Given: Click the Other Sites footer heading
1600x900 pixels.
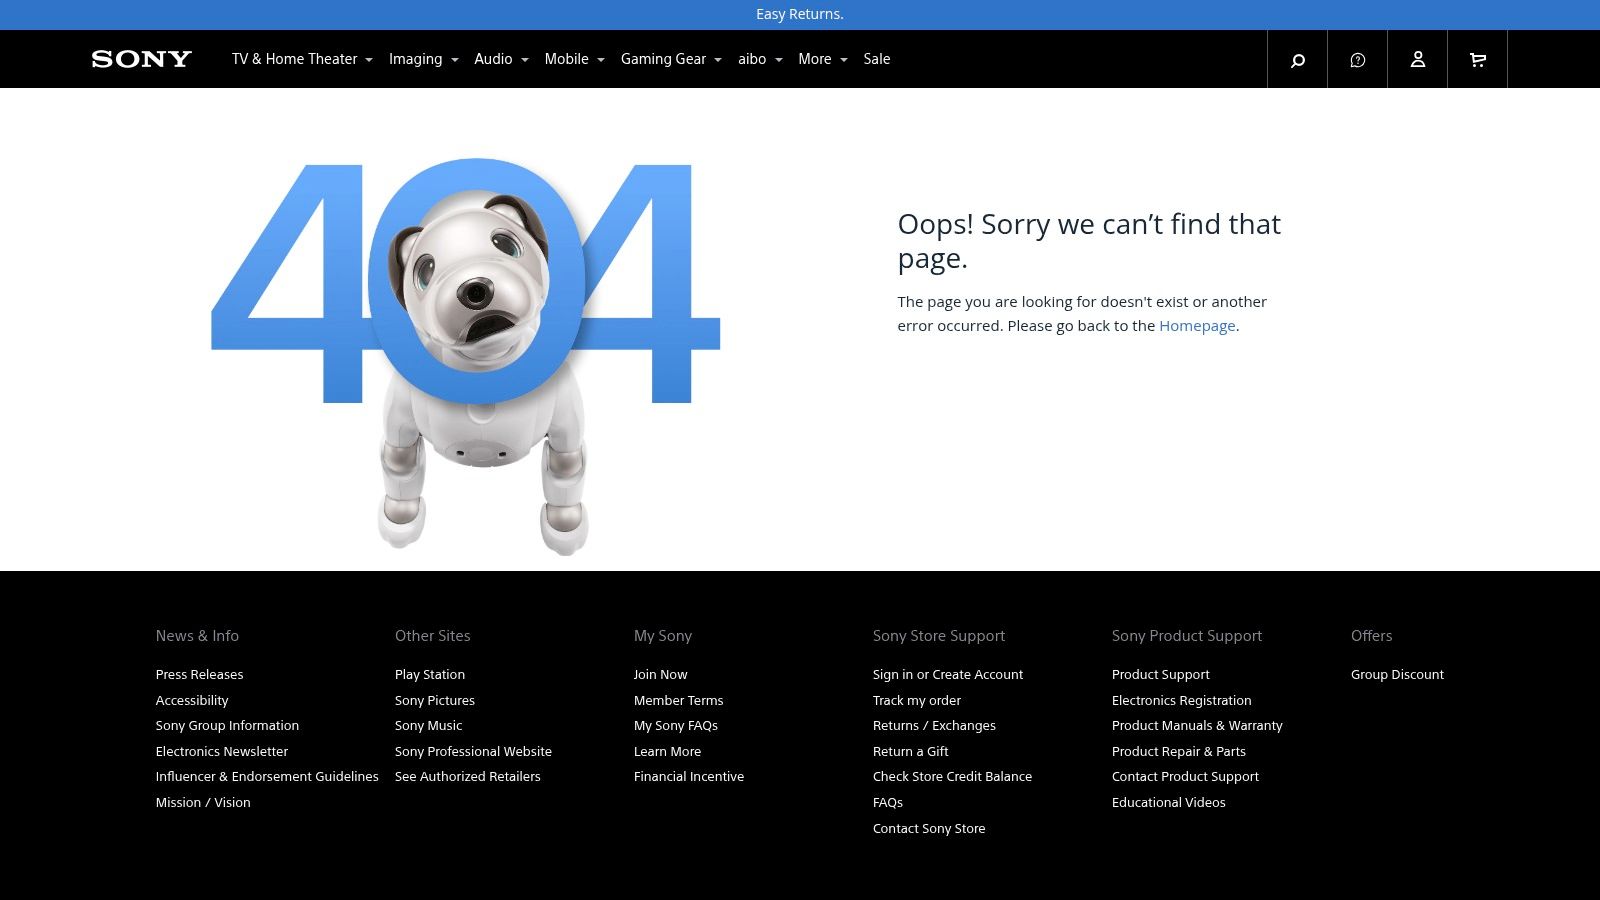Looking at the screenshot, I should click(x=432, y=636).
